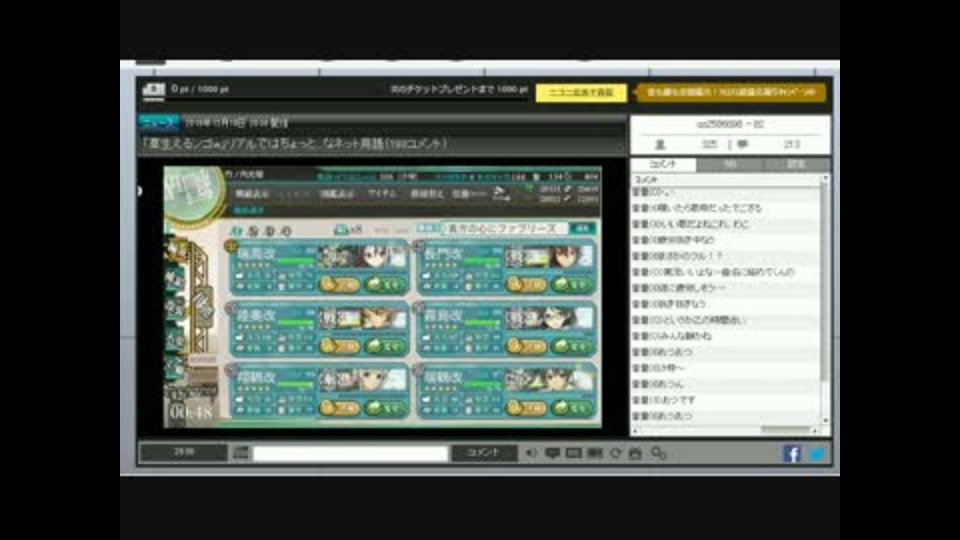Screen dimensions: 960x540
Task: Click 陸奥改 ship portrait
Action: tap(362, 318)
